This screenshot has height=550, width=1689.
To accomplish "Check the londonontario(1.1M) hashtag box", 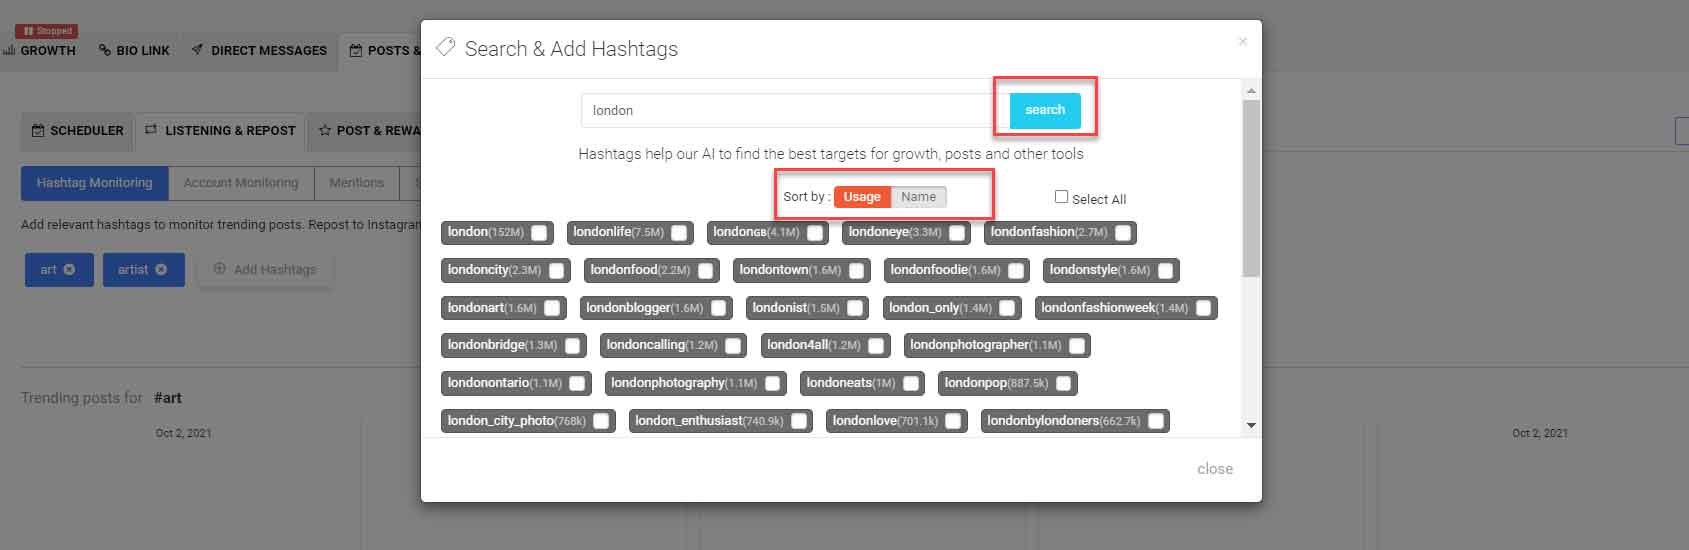I will click(577, 383).
